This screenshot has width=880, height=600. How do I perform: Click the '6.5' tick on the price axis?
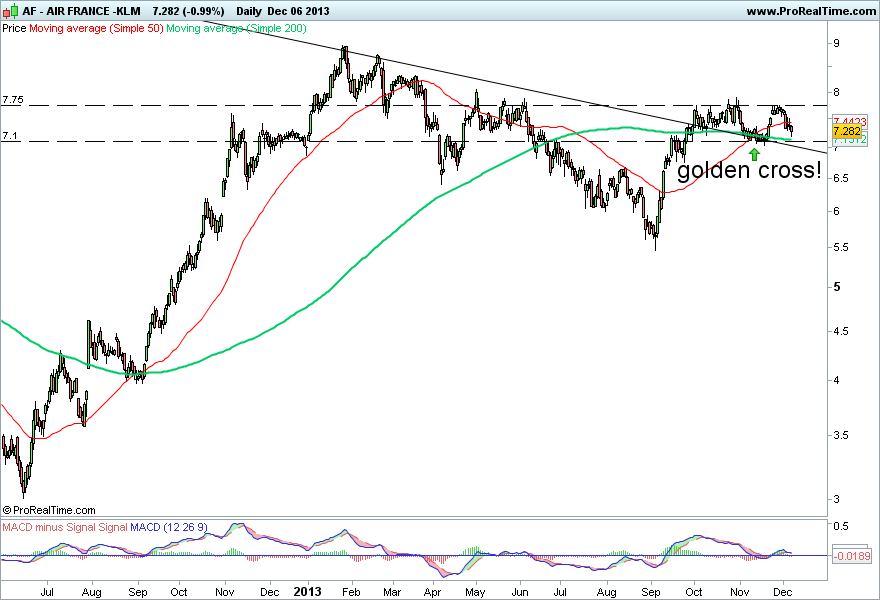click(x=840, y=178)
